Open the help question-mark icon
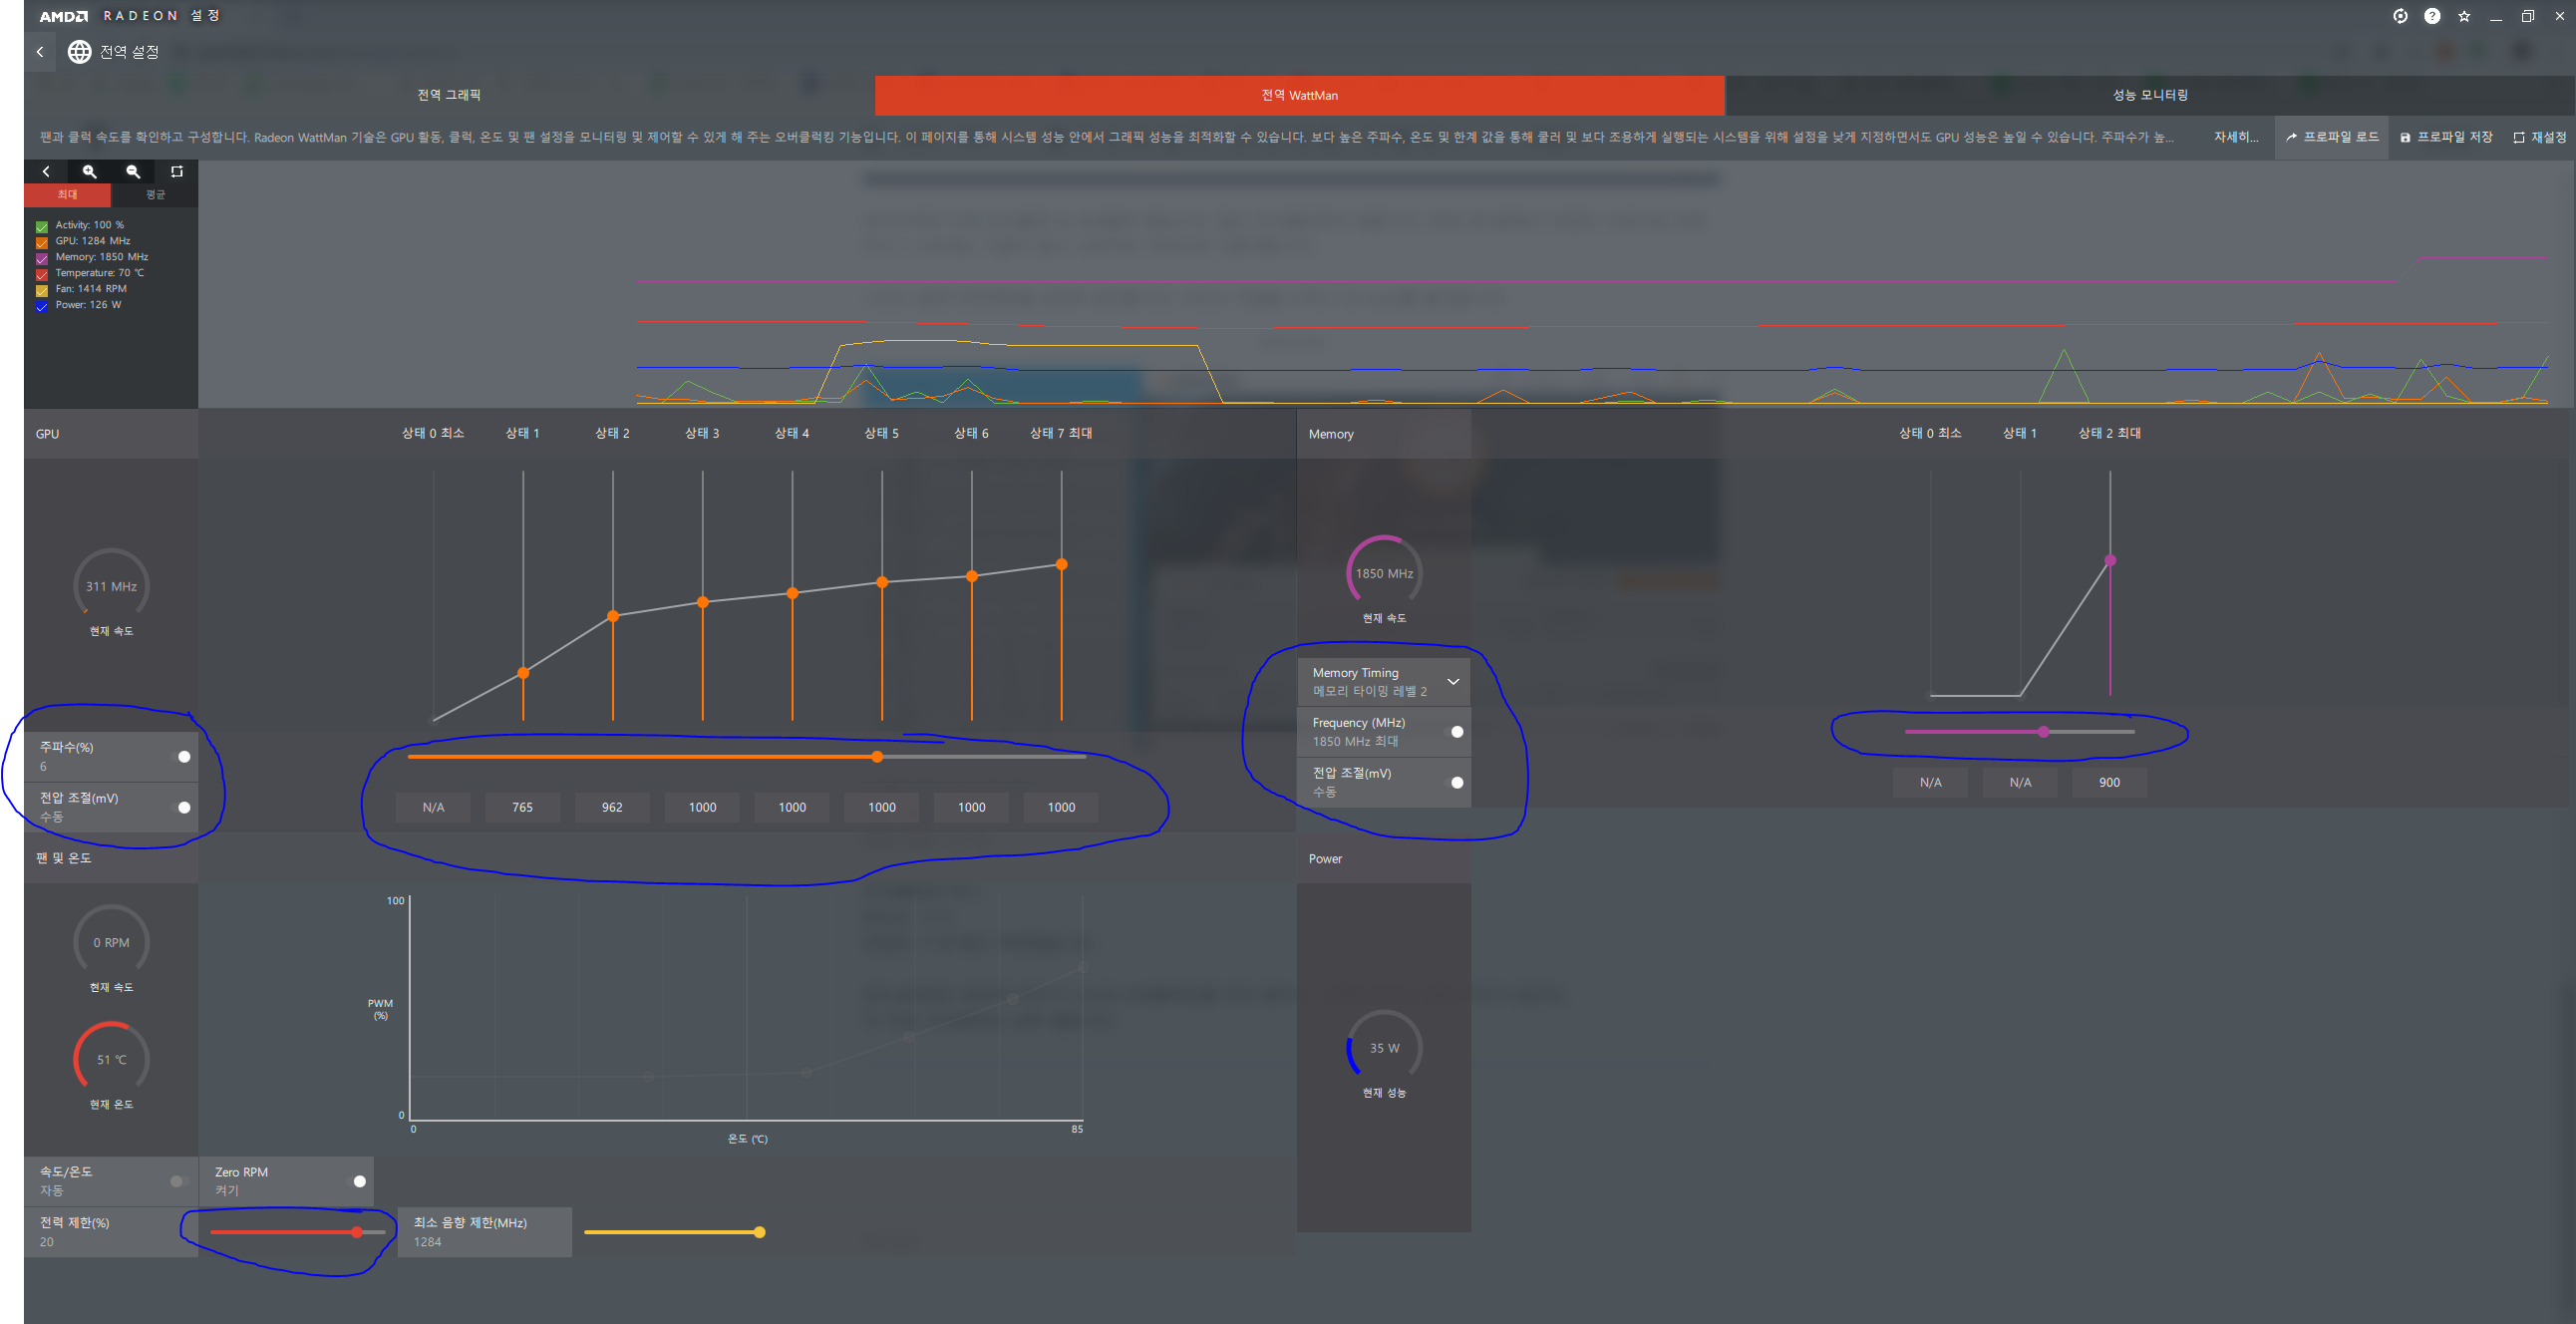The width and height of the screenshot is (2576, 1324). [2432, 16]
